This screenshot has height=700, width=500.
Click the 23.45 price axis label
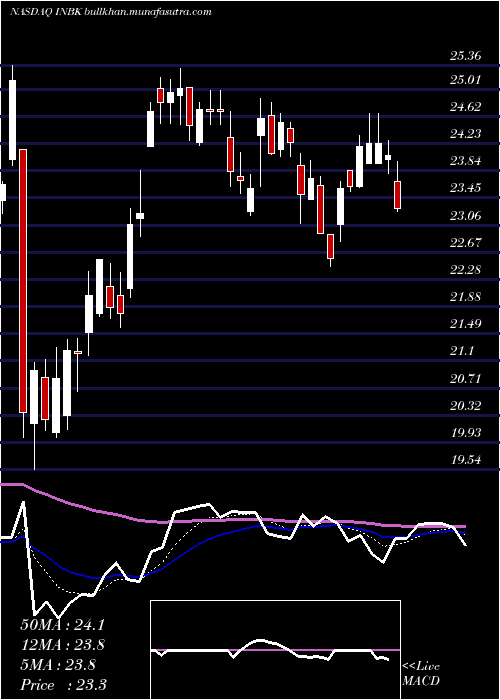[x=466, y=188]
